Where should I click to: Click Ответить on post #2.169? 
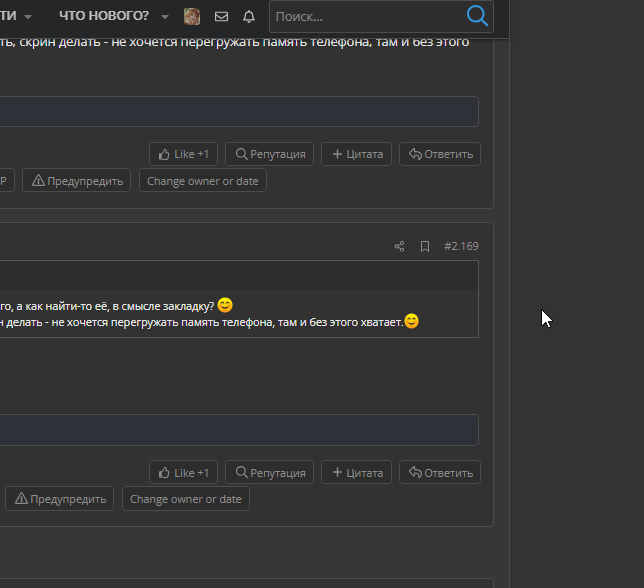coord(440,472)
